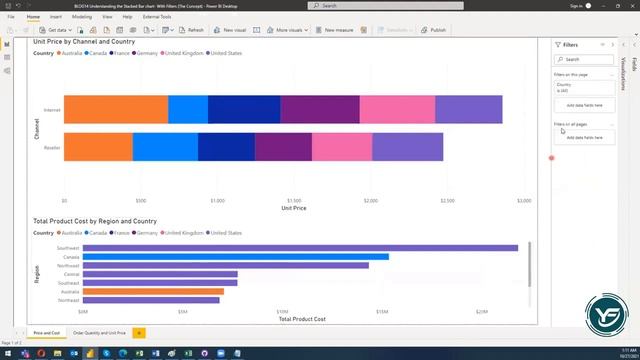Click Add data fields here under all pages
This screenshot has width=640, height=360.
click(x=584, y=138)
